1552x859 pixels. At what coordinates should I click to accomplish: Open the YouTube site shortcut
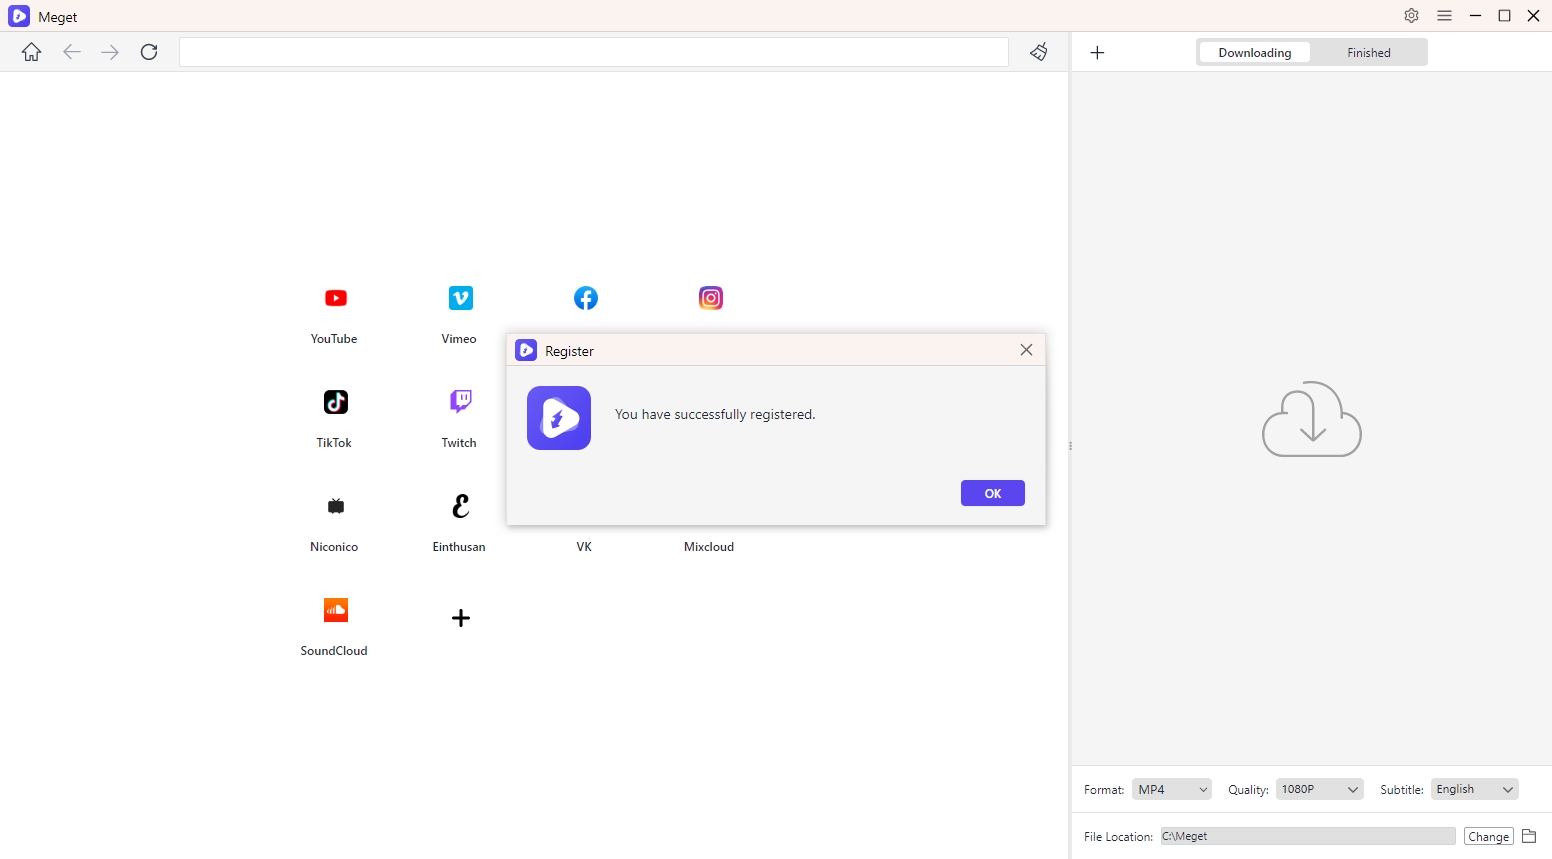335,298
